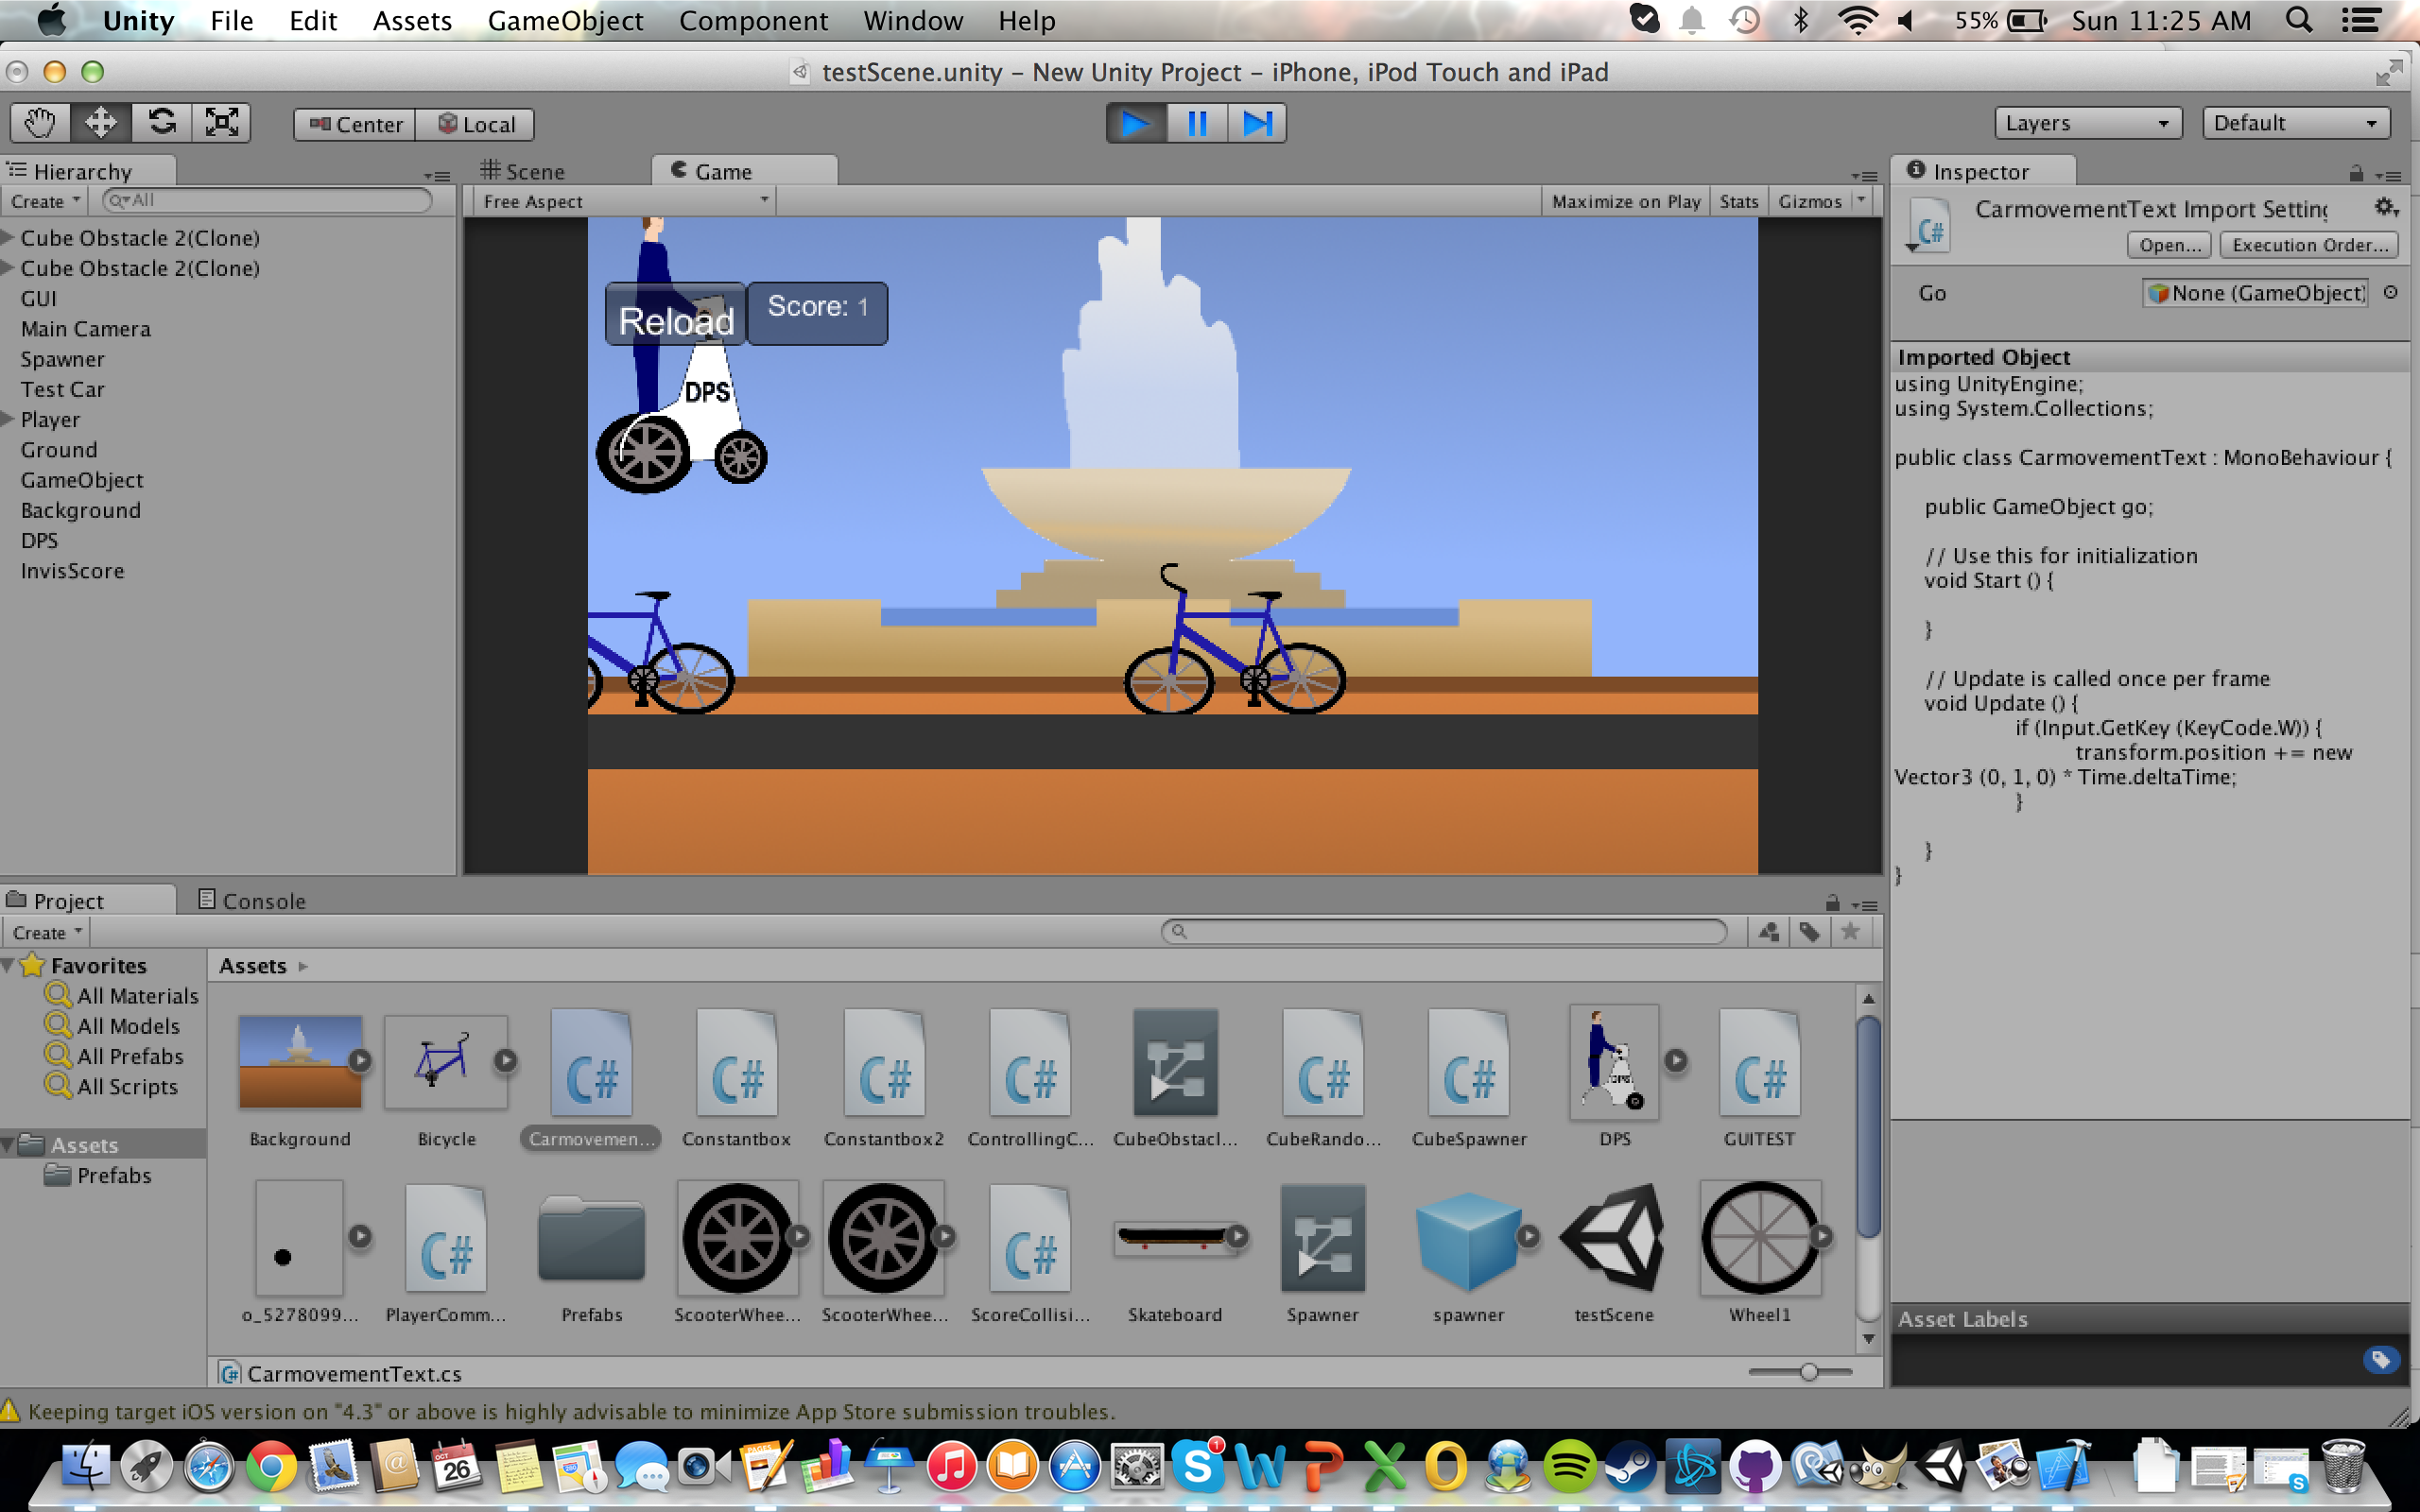Open the Layers dropdown

(x=2087, y=123)
